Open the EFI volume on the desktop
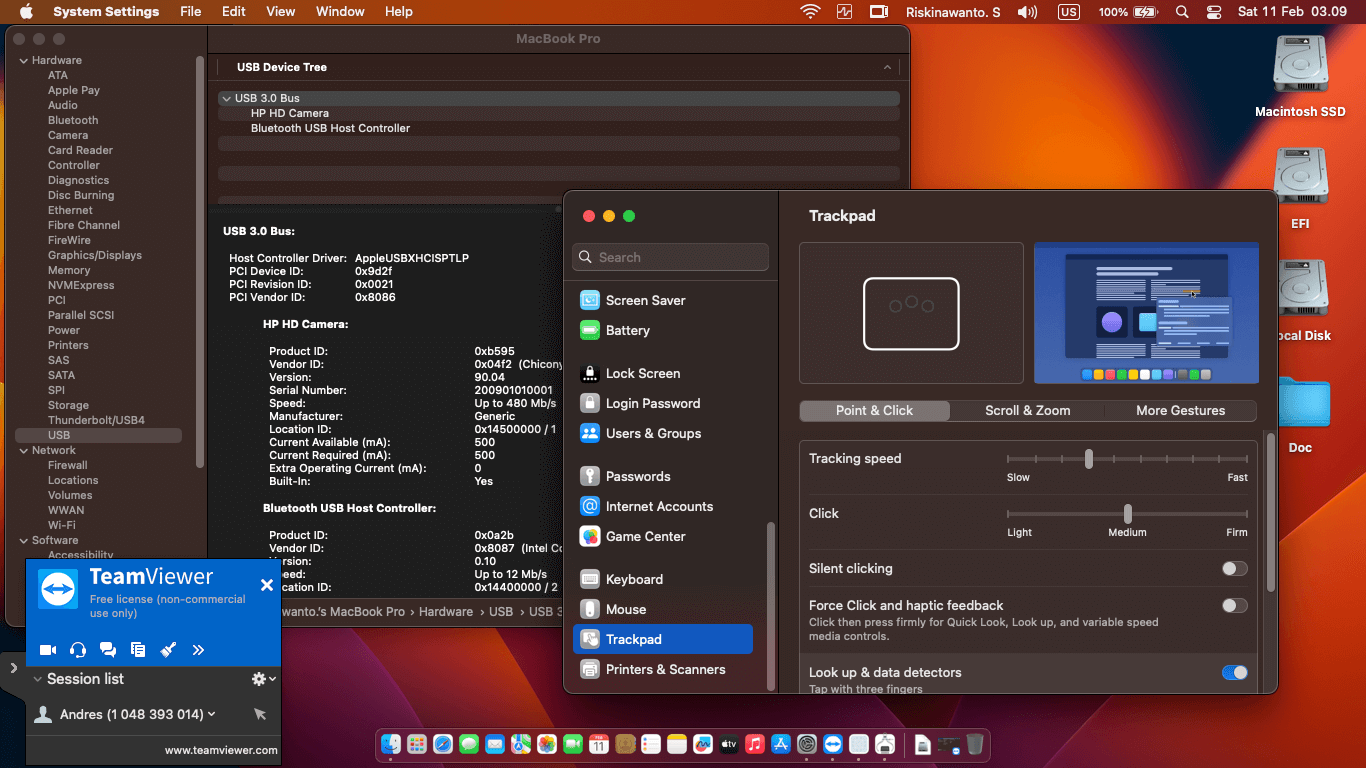 coord(1300,178)
